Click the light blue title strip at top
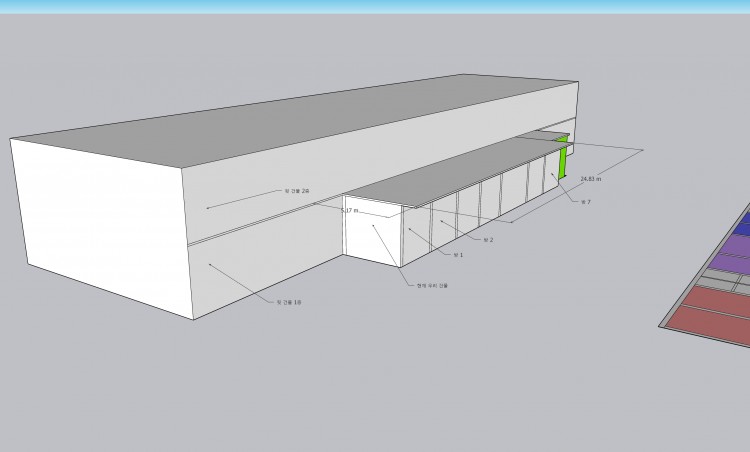Viewport: 750px width, 452px height. (375, 6)
